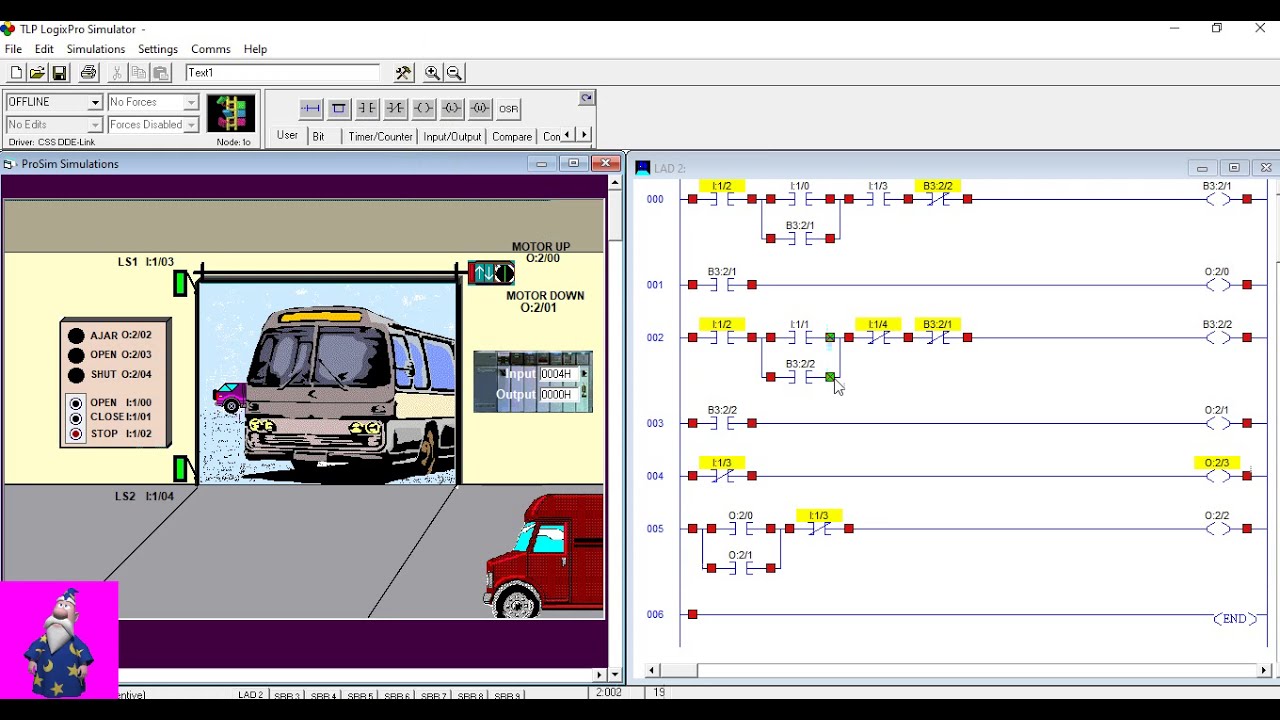Save the program with the floppy disk icon

coord(59,73)
